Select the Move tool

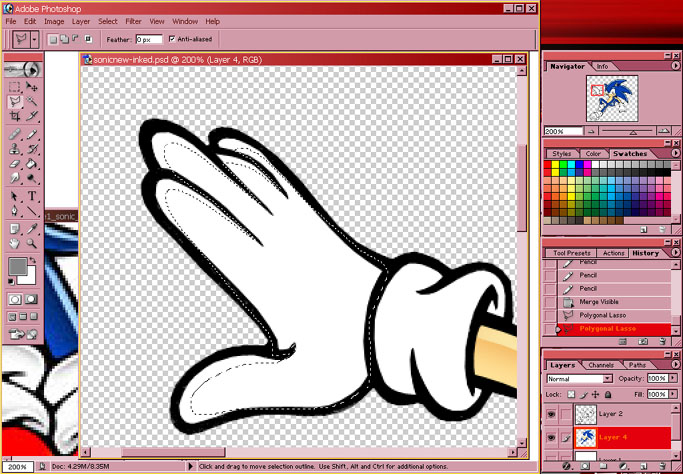click(31, 87)
